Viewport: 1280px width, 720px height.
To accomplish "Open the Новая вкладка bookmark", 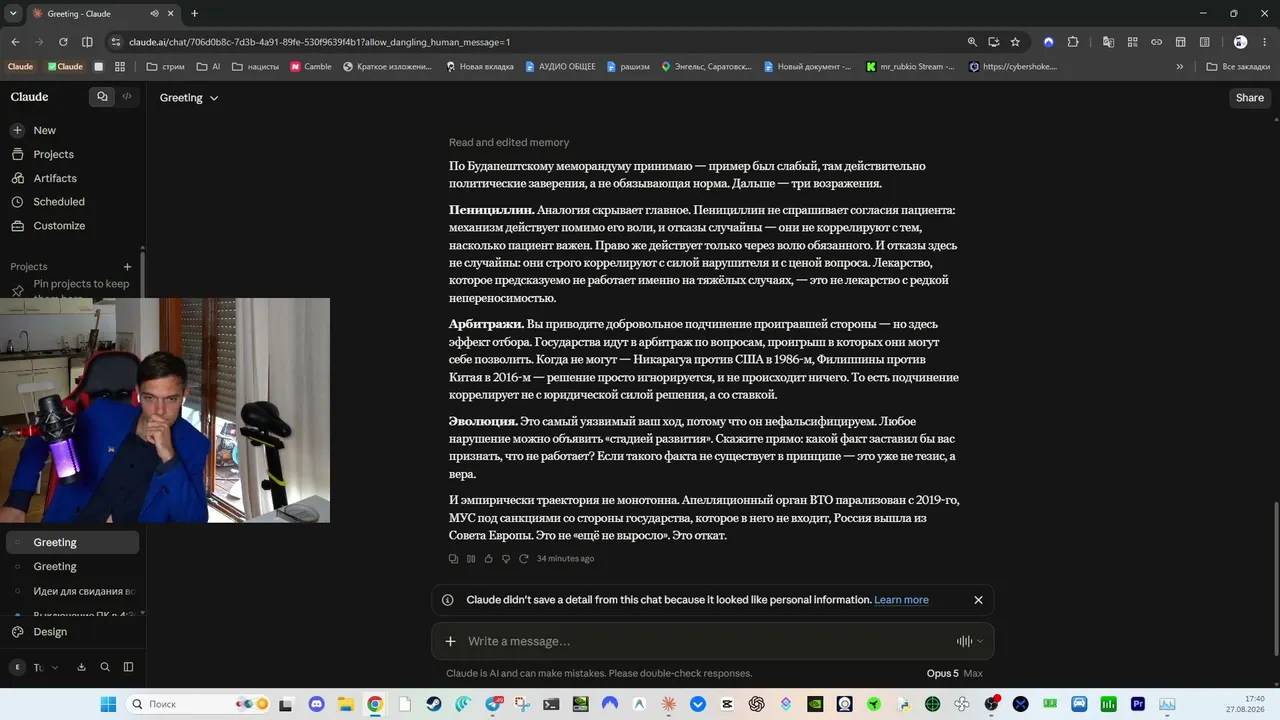I will coord(480,67).
